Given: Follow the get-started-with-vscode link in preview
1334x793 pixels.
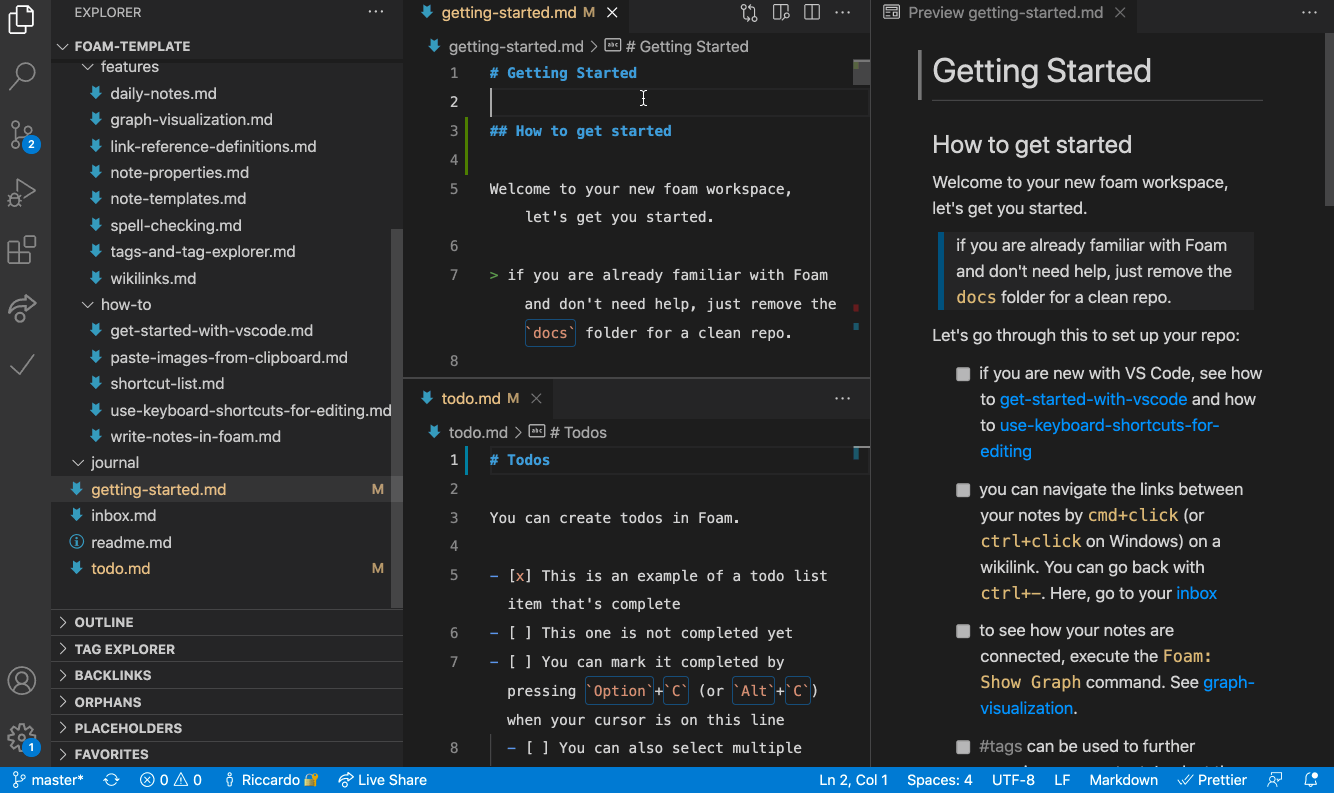Looking at the screenshot, I should coord(1093,399).
